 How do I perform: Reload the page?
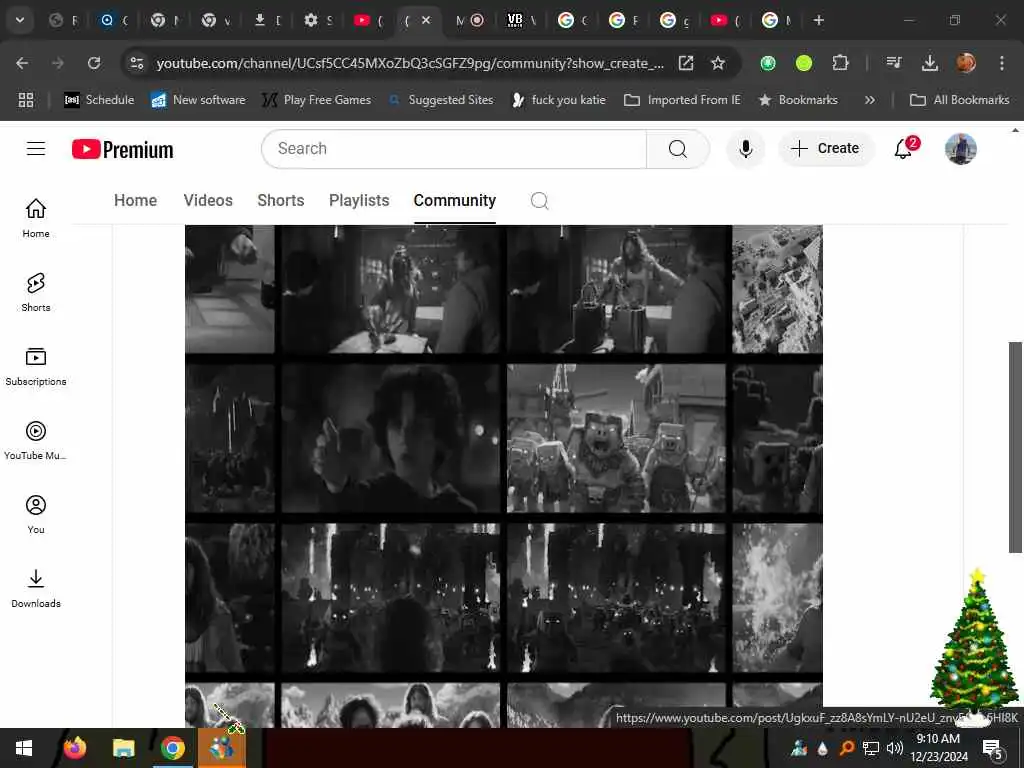(94, 63)
